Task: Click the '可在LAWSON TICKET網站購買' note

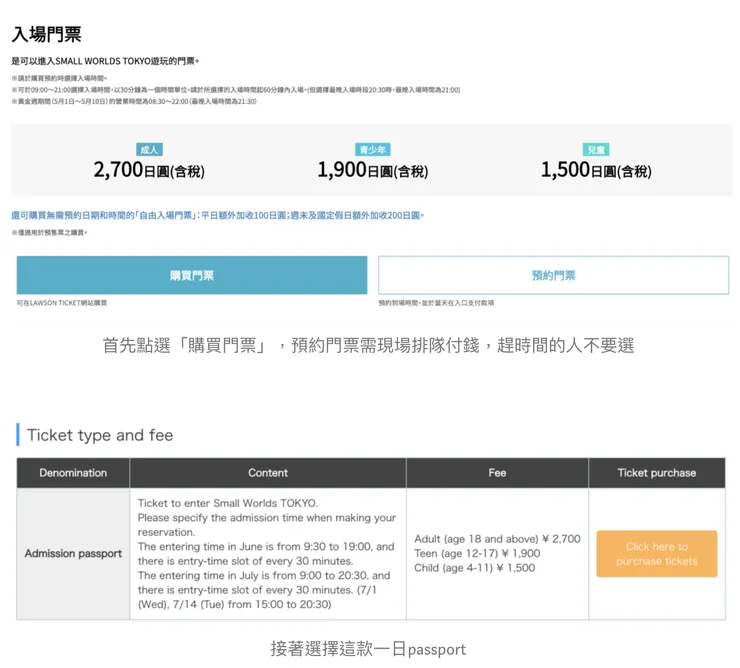Action: (x=62, y=303)
